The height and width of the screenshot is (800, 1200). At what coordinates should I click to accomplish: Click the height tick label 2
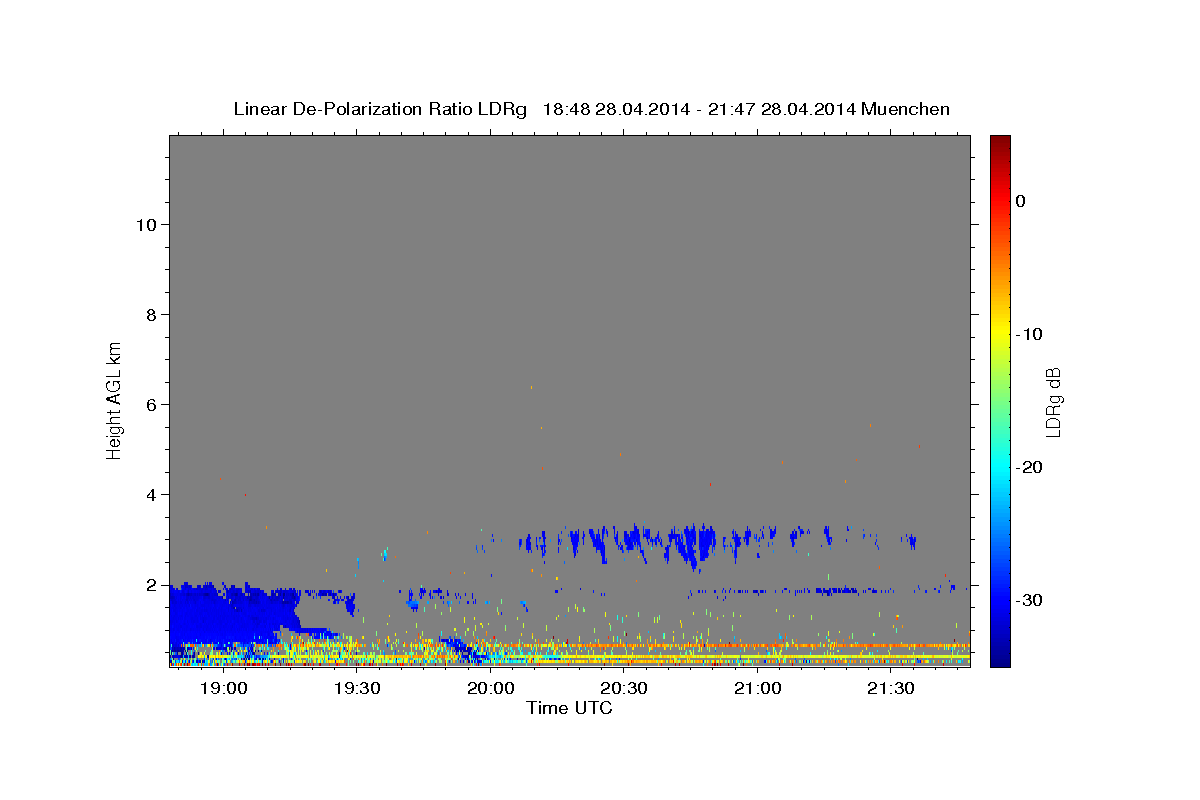151,585
